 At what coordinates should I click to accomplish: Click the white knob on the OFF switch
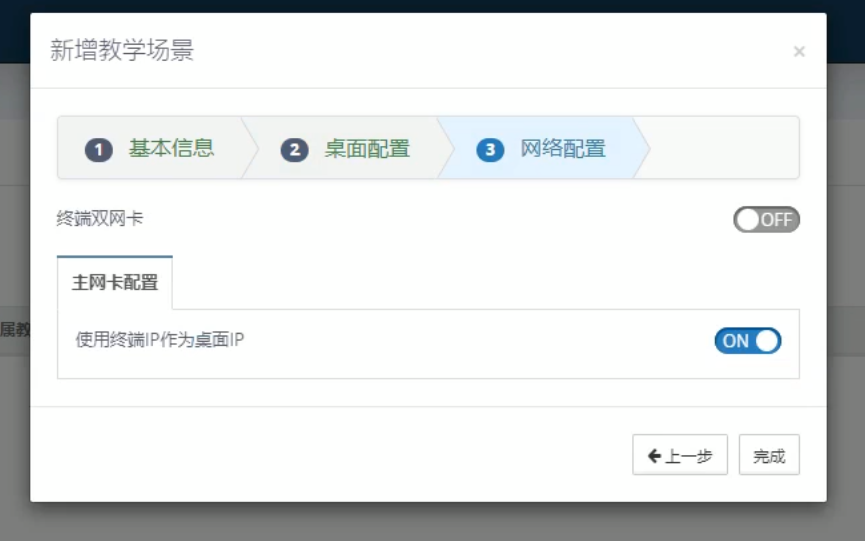(748, 220)
